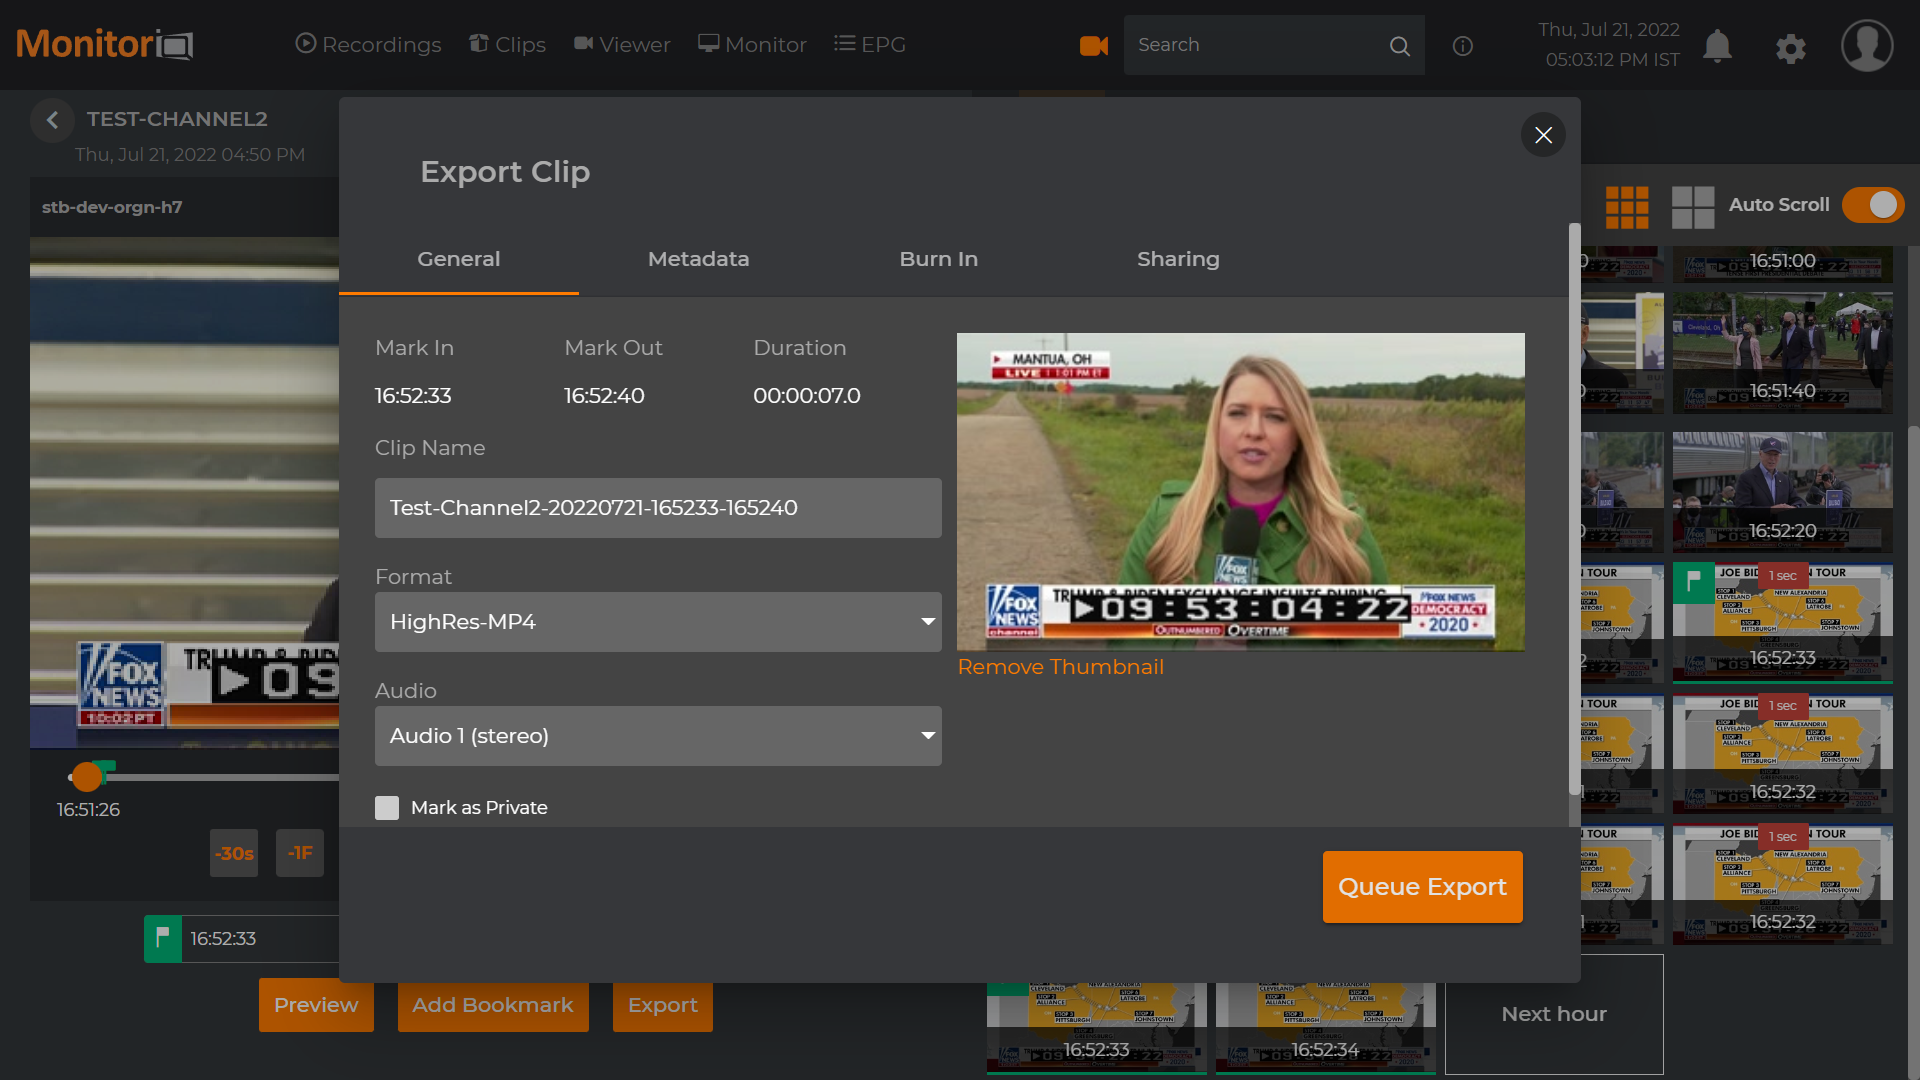Image resolution: width=1920 pixels, height=1080 pixels.
Task: Open the user profile avatar
Action: [1866, 45]
